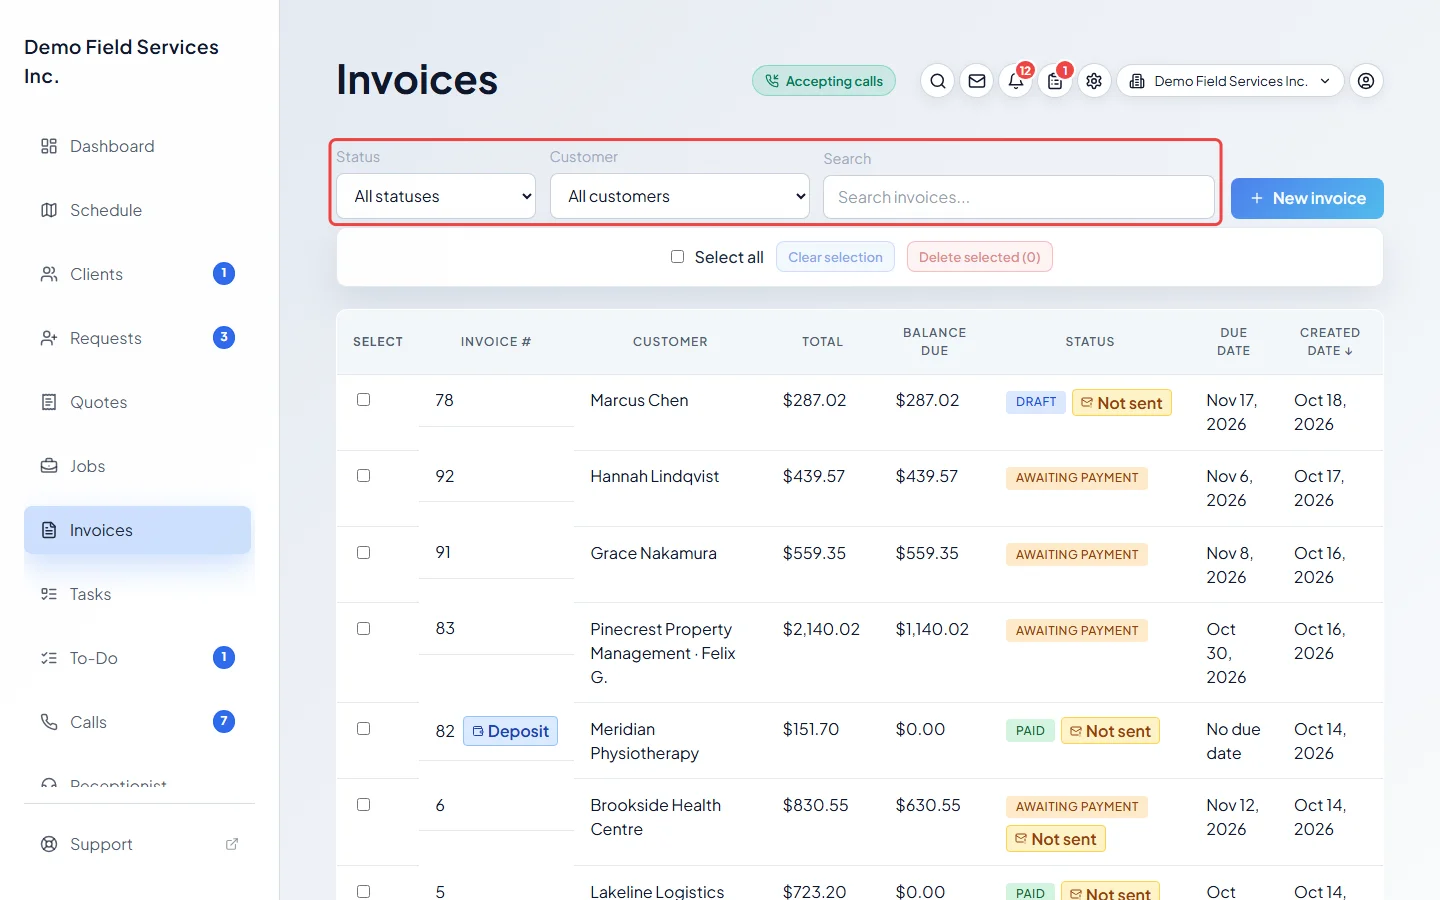Sort by the Created Date column header
Screen dimensions: 1440x900
pos(1330,342)
